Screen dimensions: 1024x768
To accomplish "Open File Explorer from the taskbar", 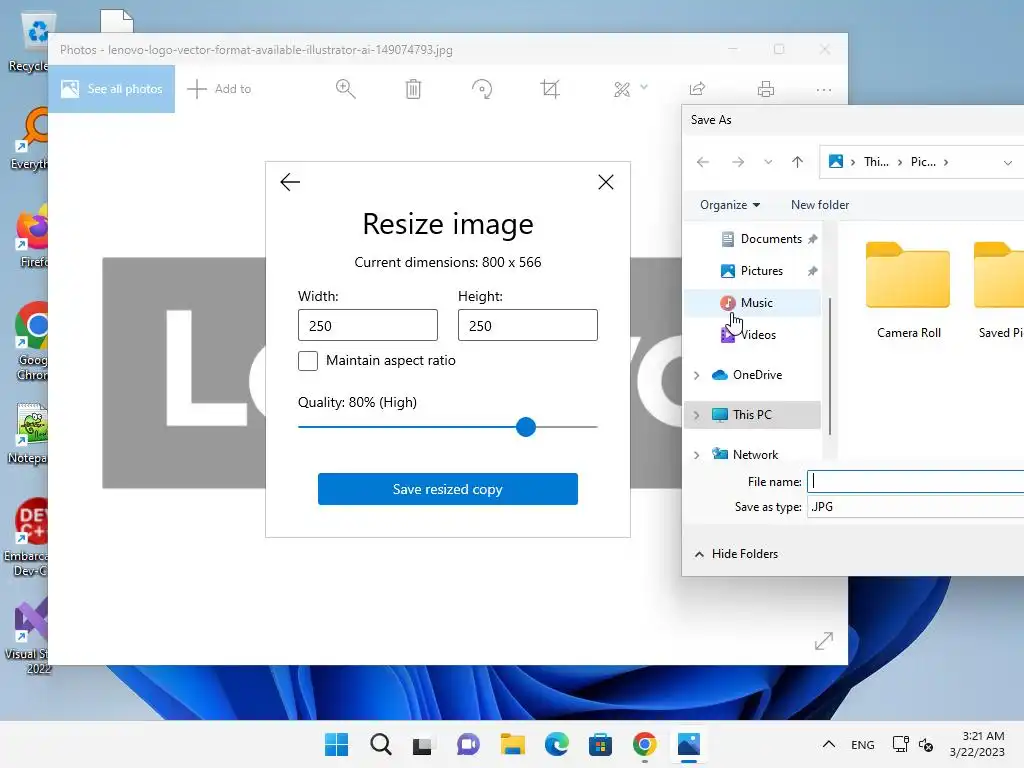I will click(x=513, y=744).
